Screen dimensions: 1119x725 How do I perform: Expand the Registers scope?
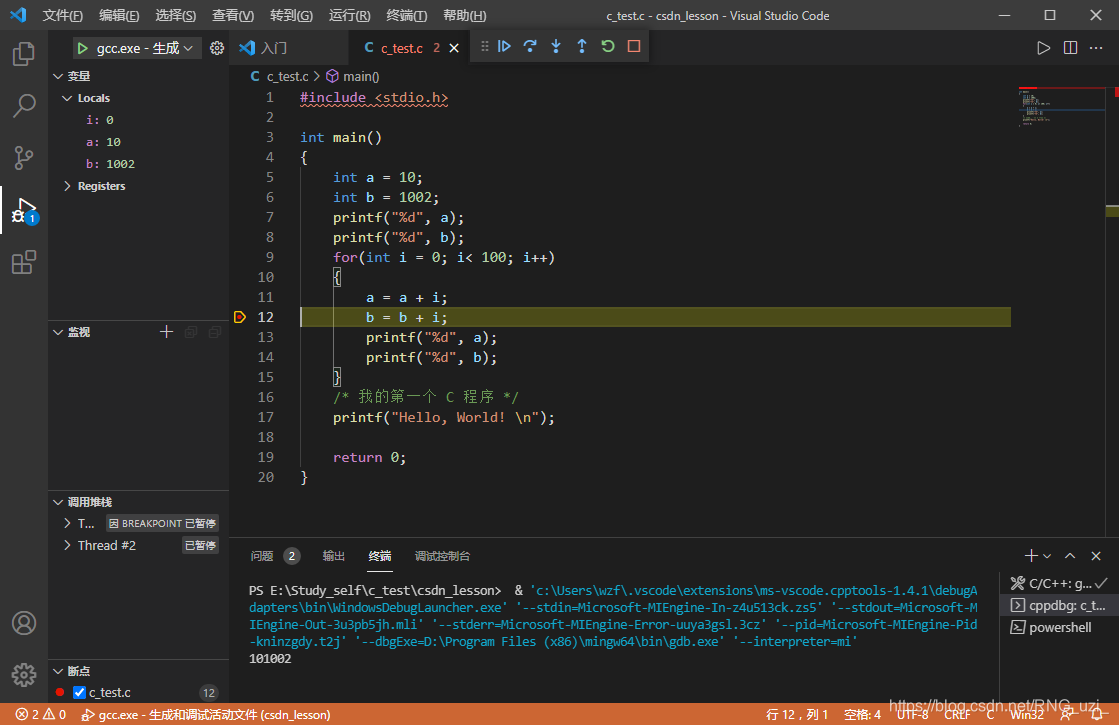(x=67, y=186)
